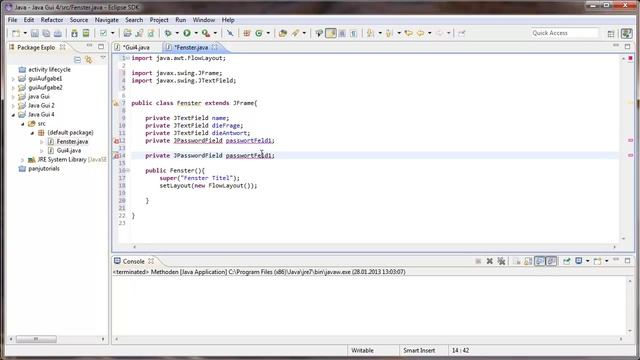Screen dimensions: 640x360
Task: Click the error marker on line 14
Action: coord(116,156)
